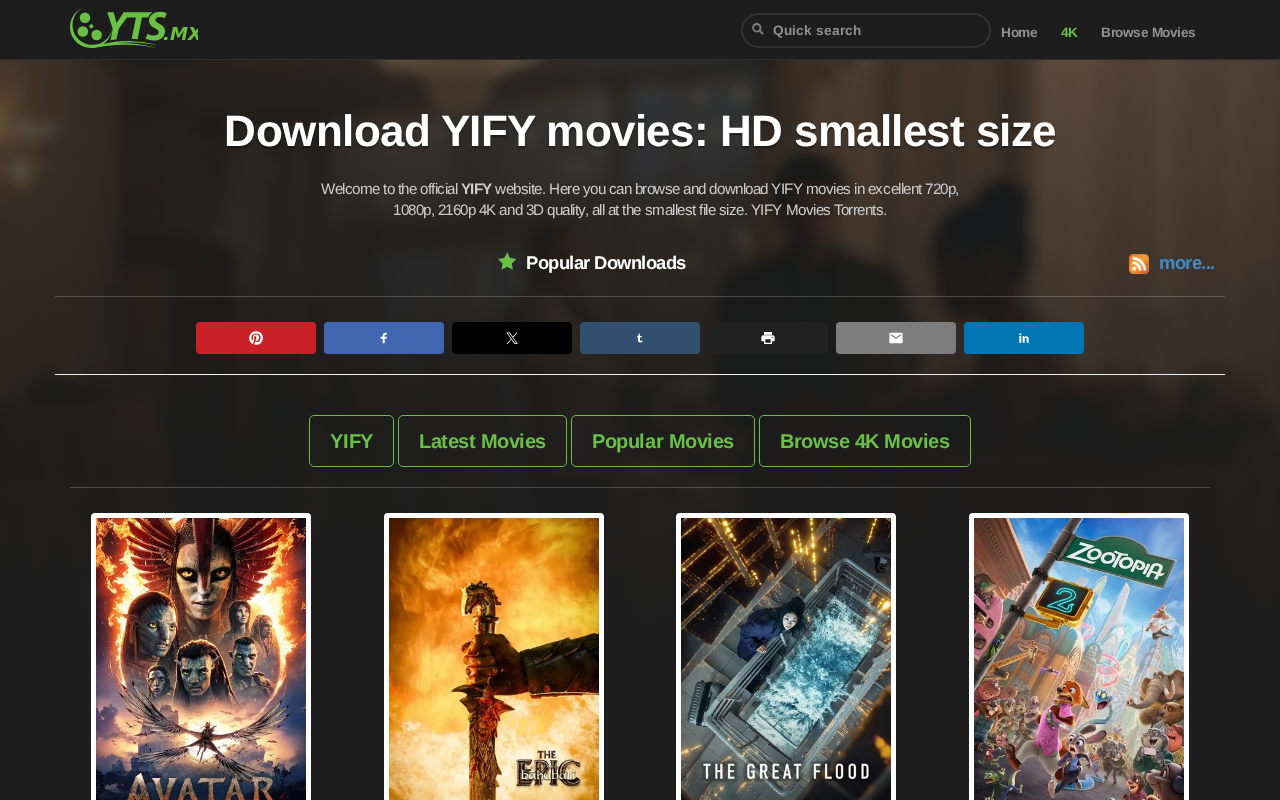Share on Facebook
This screenshot has width=1280, height=800.
click(x=384, y=338)
